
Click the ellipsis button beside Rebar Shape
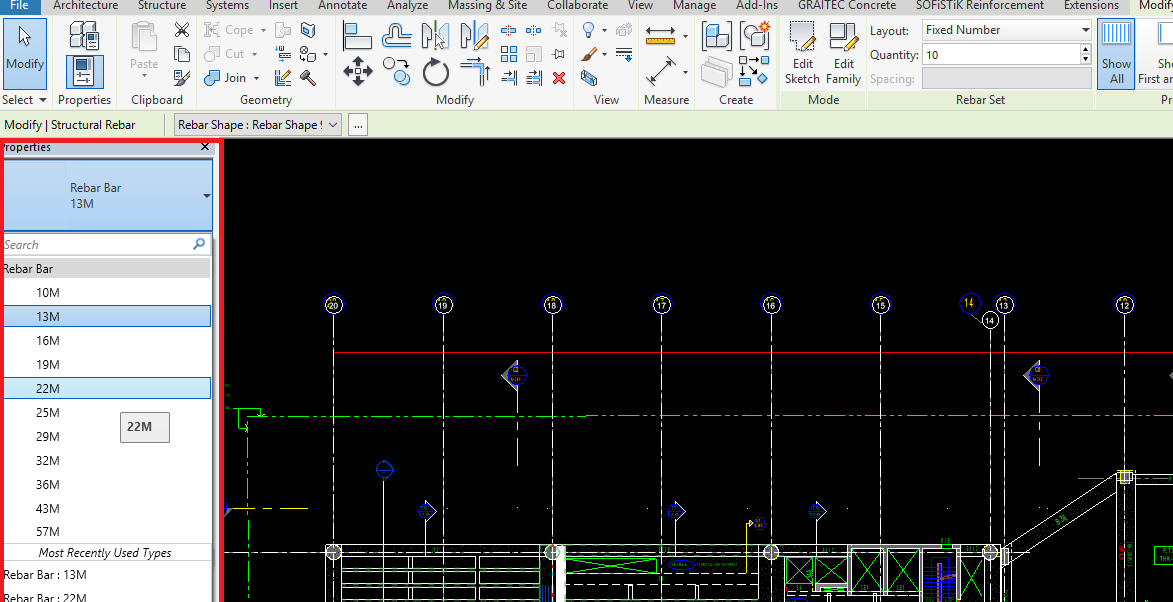coord(357,124)
